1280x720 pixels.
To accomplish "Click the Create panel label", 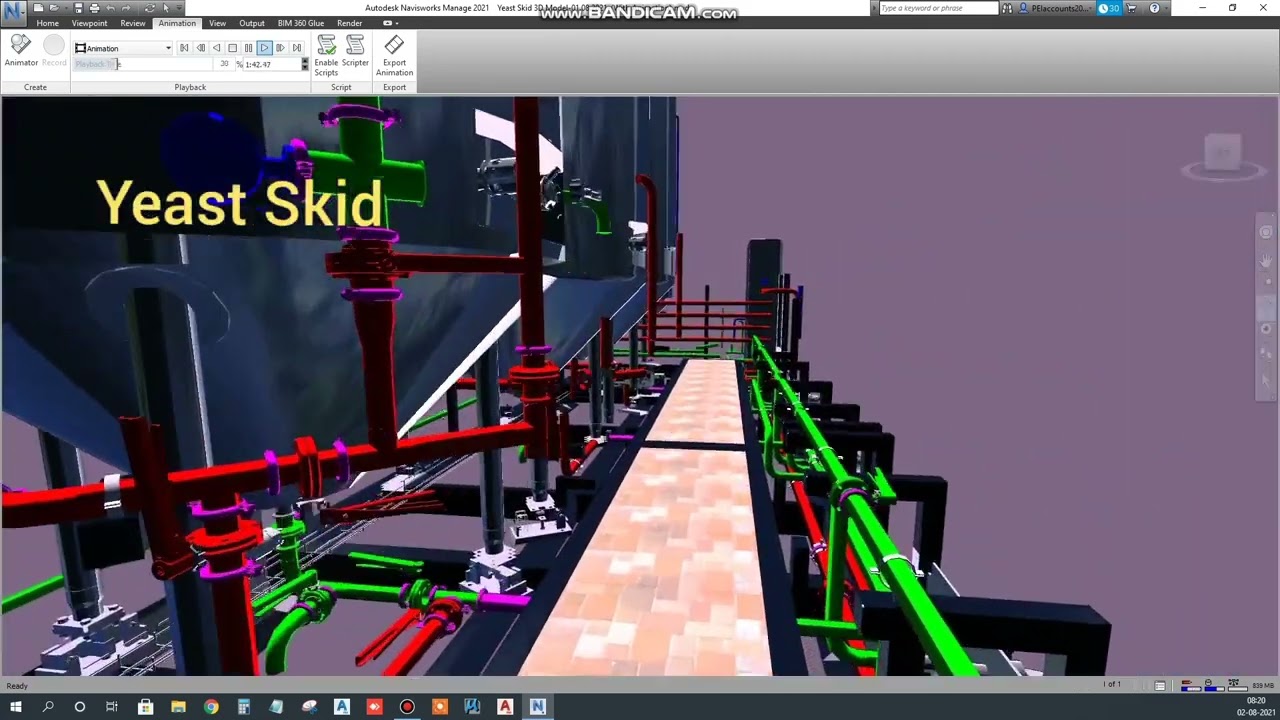I will click(x=35, y=87).
